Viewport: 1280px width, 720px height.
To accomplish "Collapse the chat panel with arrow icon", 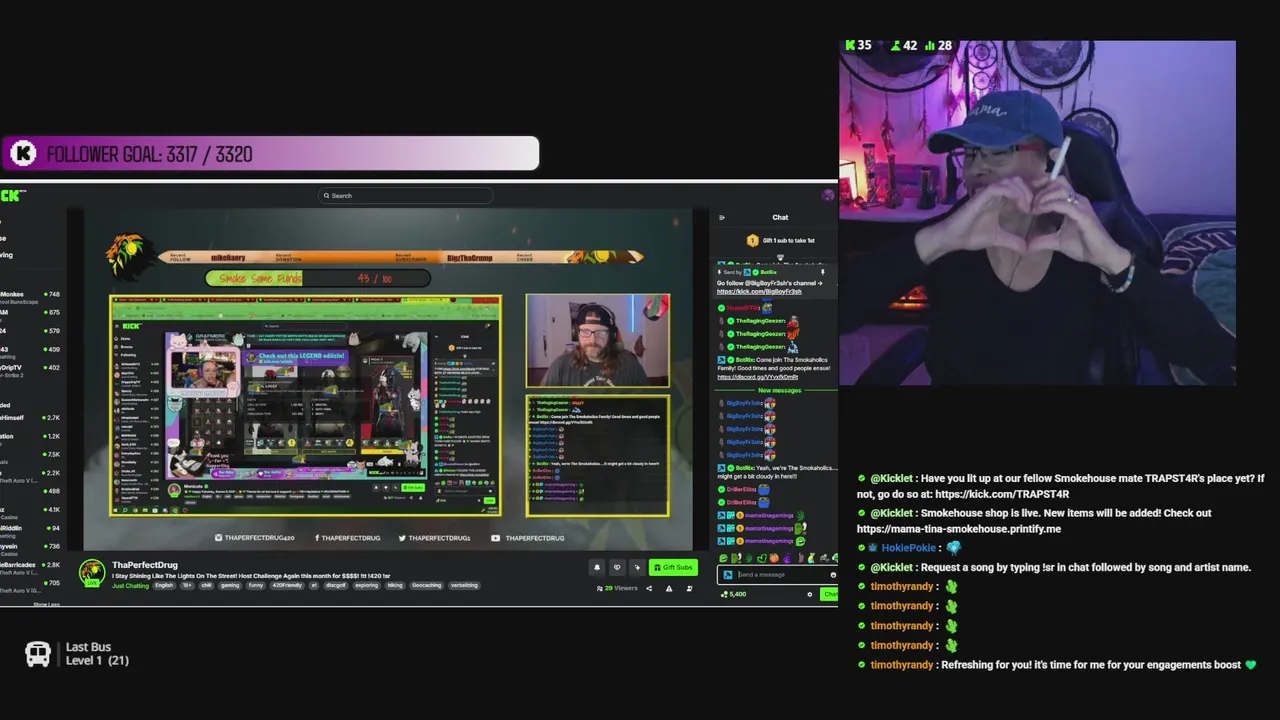I will point(722,217).
